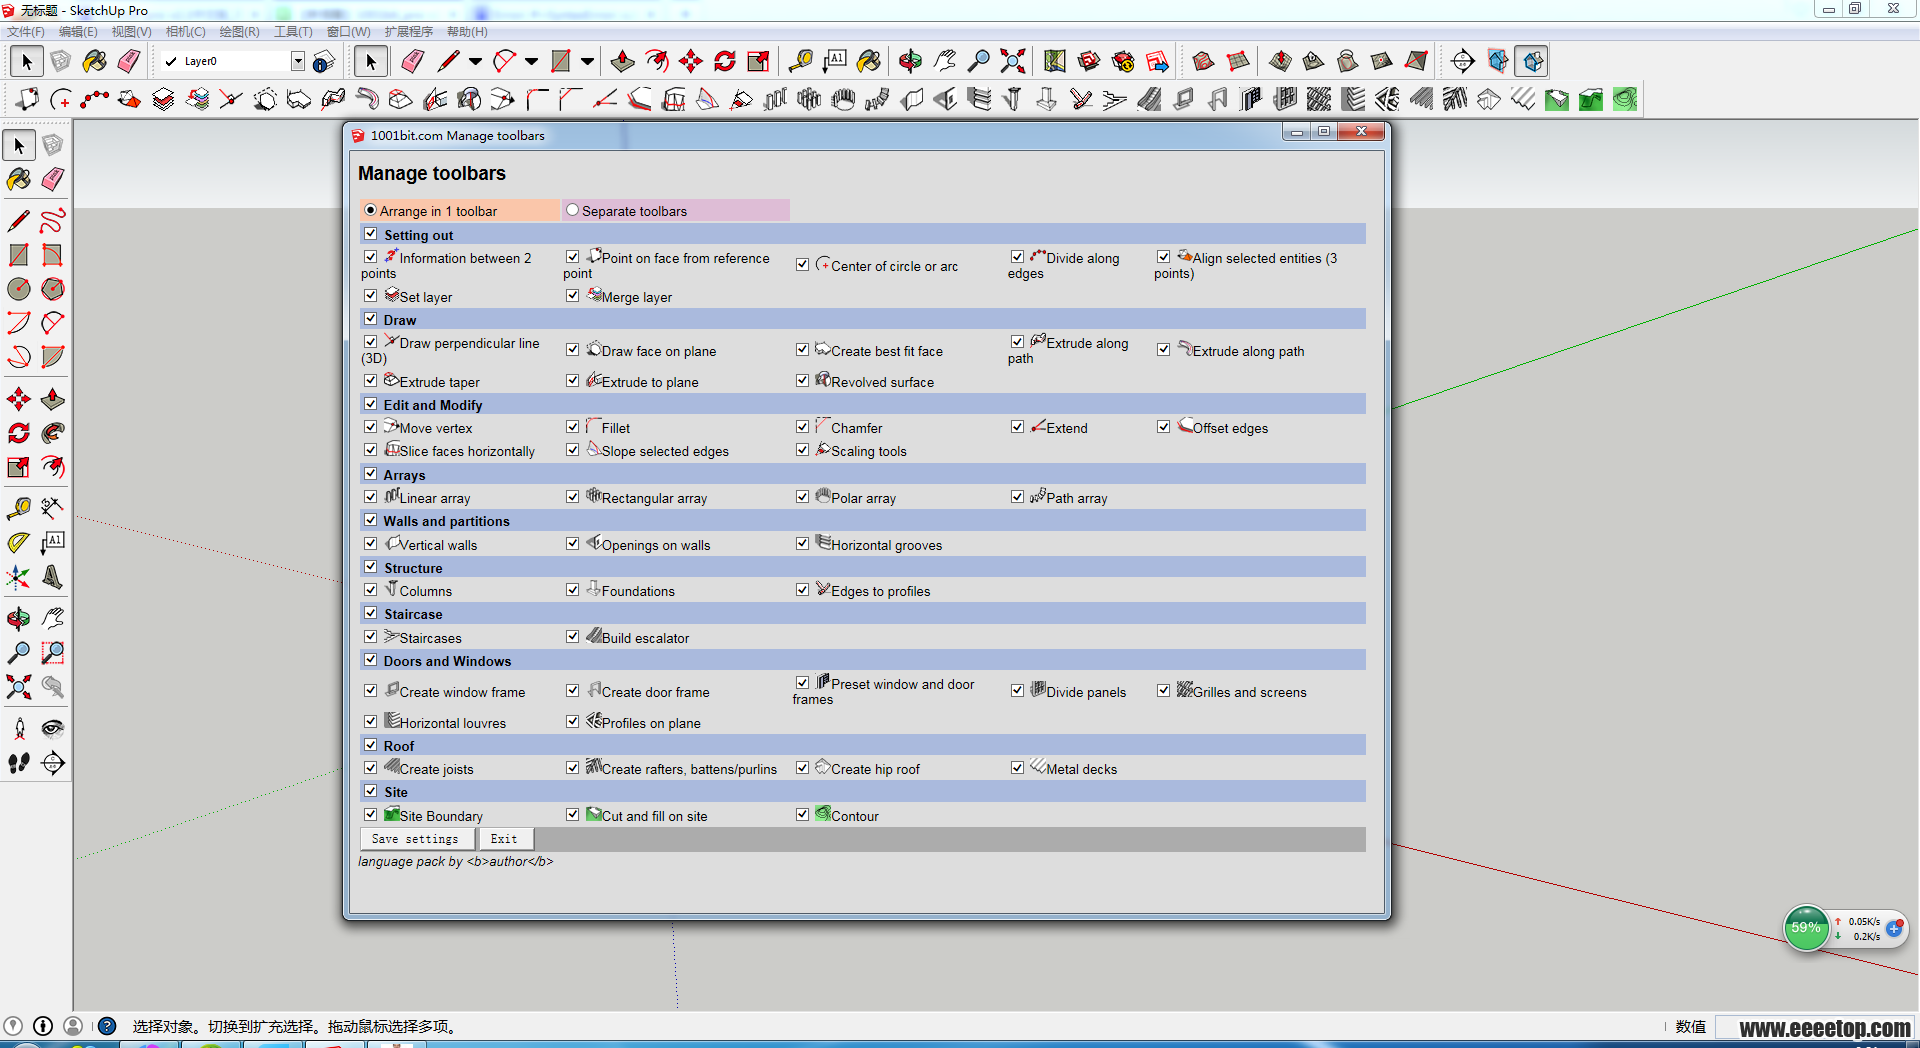Viewport: 1920px width, 1048px height.
Task: Select the Walk footprints tool
Action: 18,763
